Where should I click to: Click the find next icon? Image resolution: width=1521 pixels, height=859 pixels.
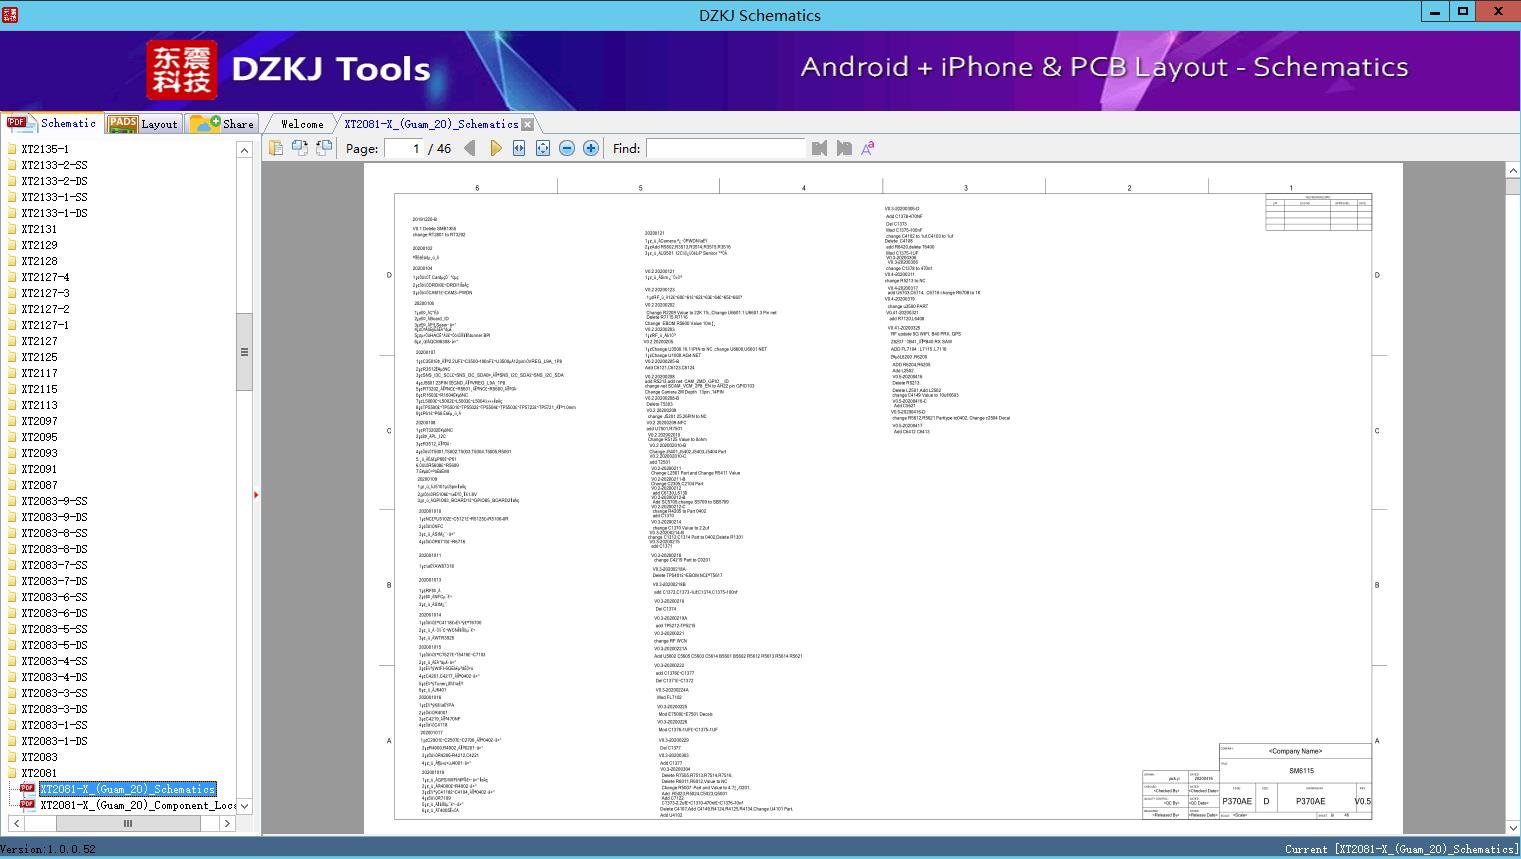(x=844, y=148)
